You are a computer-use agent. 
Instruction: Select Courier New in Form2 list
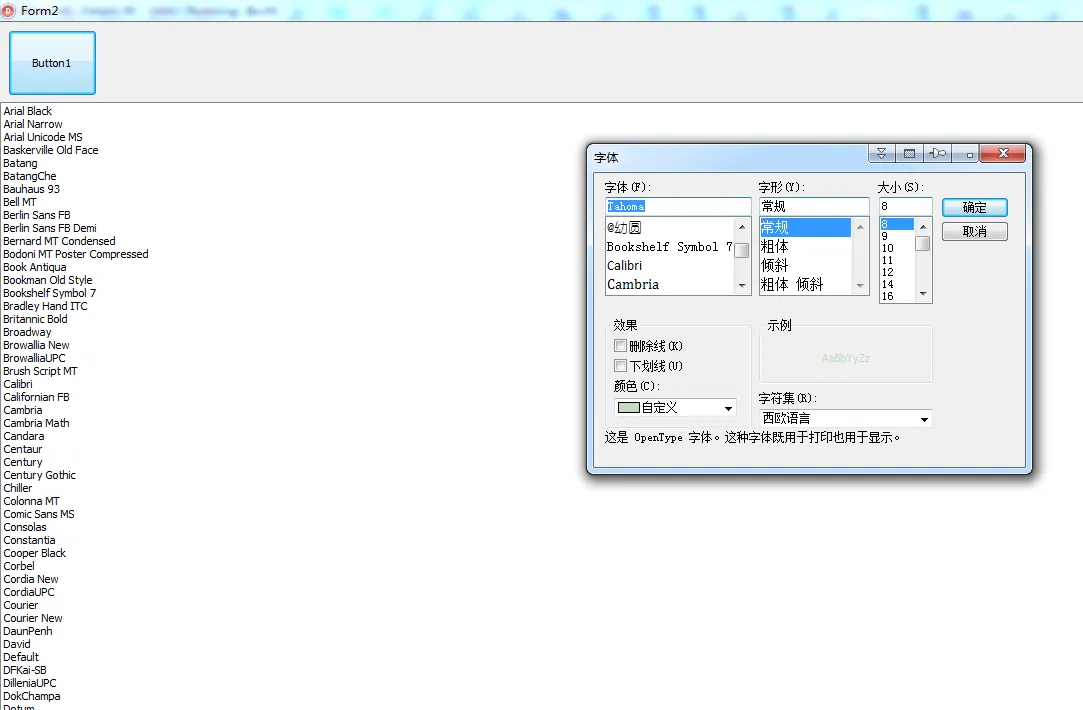tap(33, 618)
